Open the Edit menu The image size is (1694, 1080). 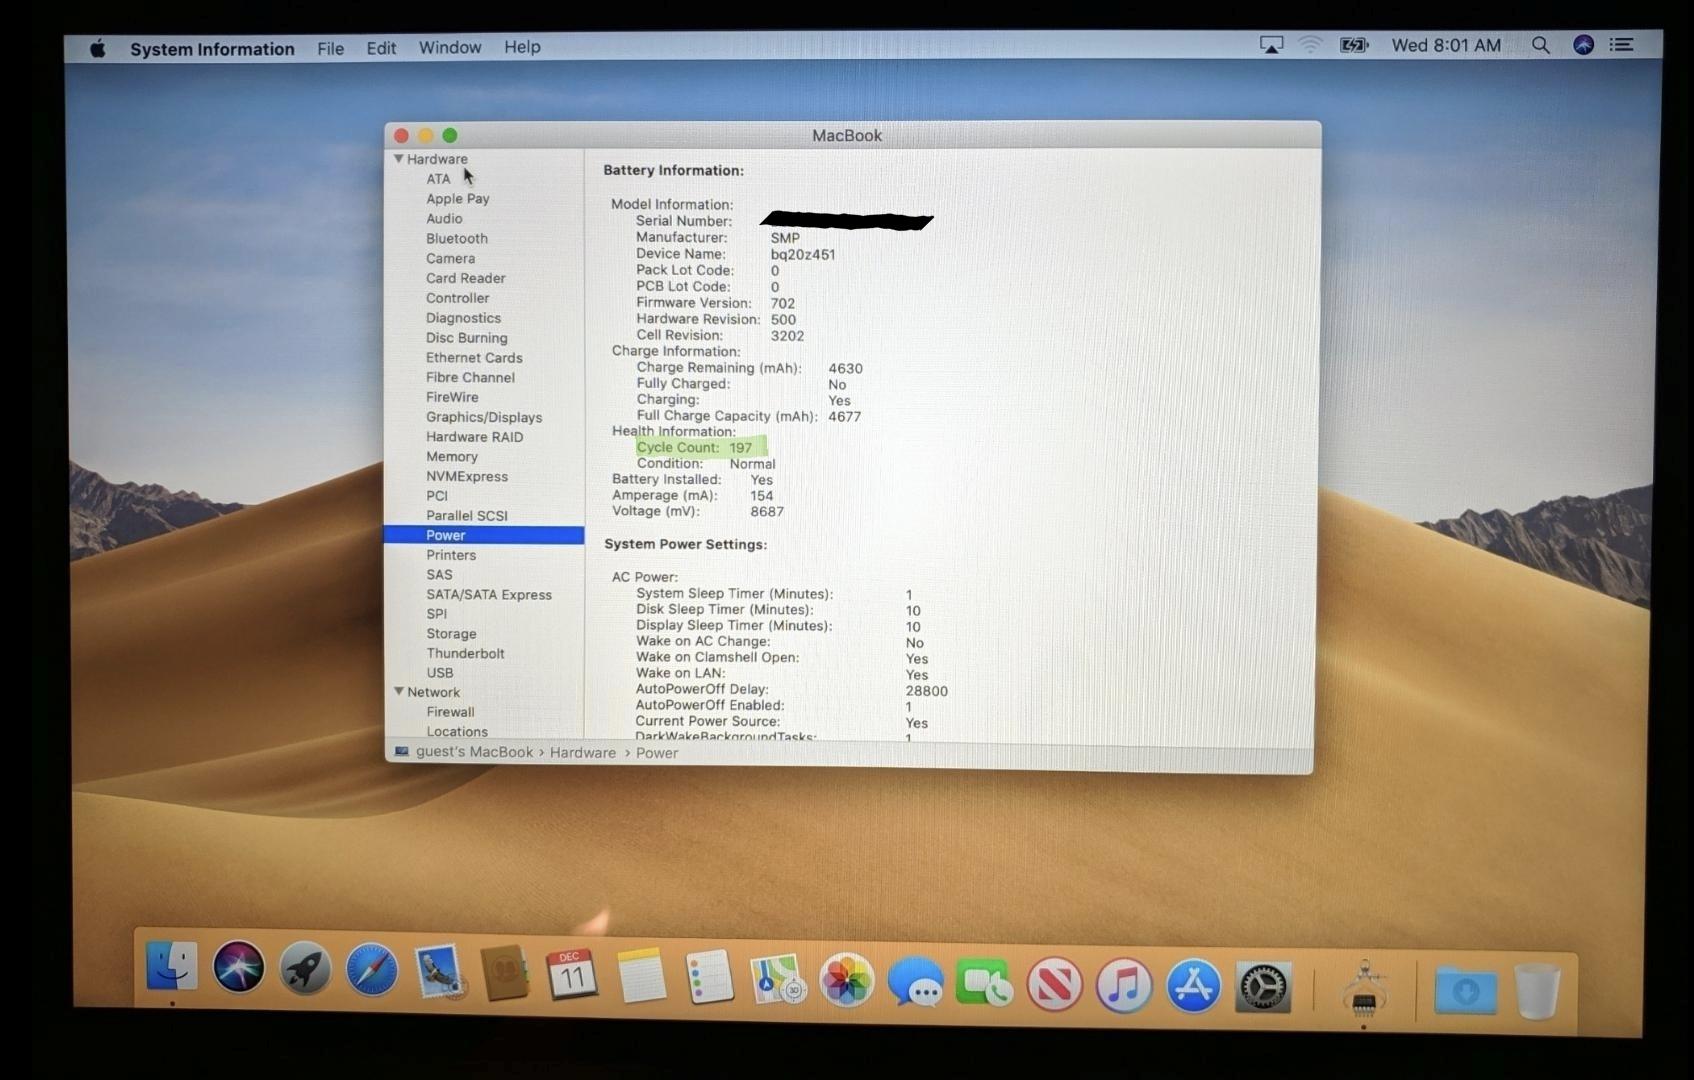(381, 48)
